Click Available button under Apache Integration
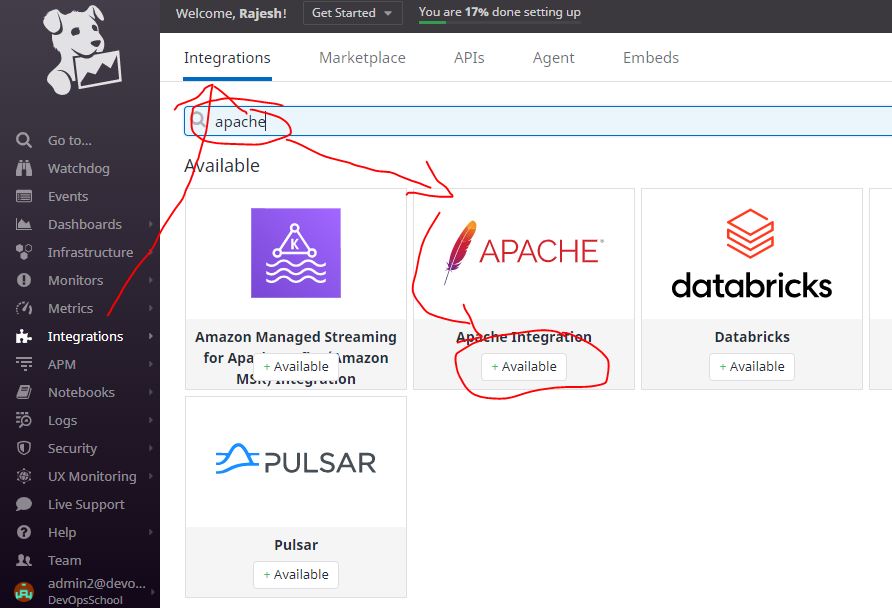This screenshot has width=892, height=608. coord(524,367)
